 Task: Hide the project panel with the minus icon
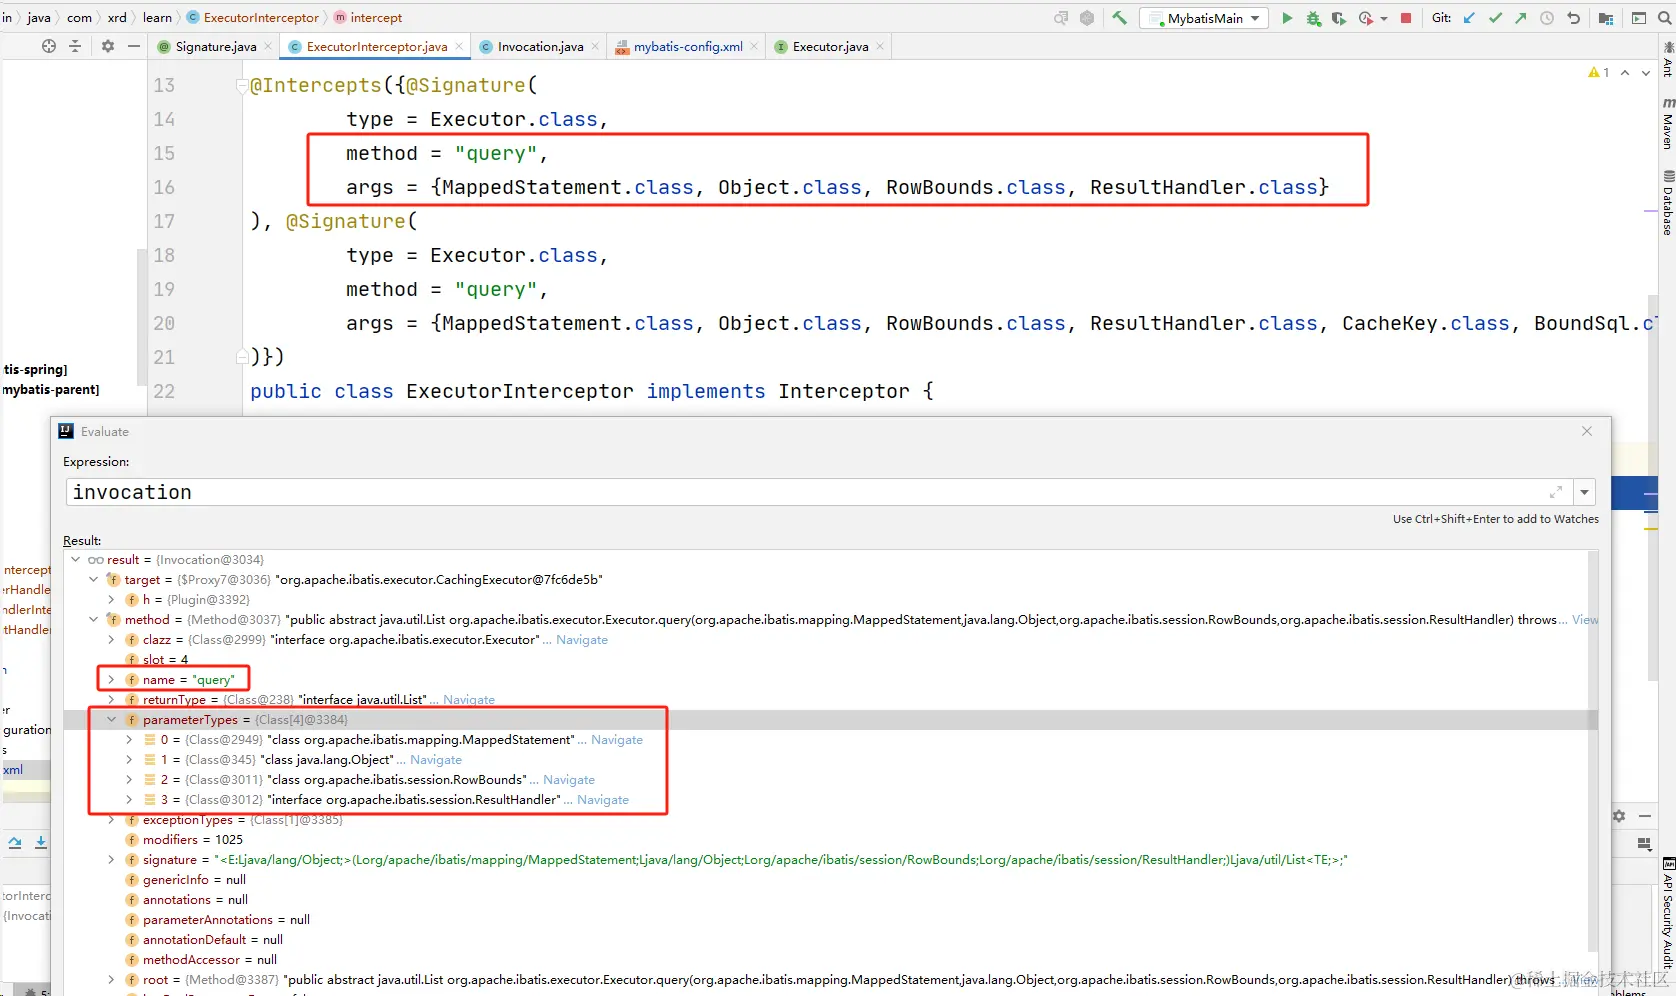click(x=134, y=46)
